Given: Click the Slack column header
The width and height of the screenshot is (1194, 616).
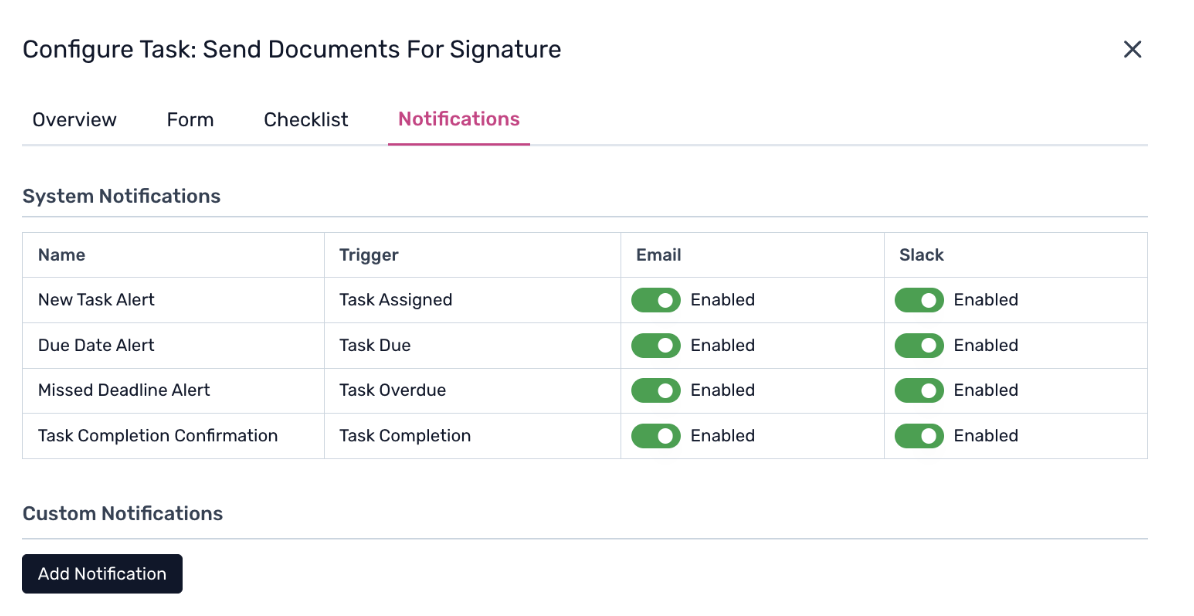Looking at the screenshot, I should click(921, 255).
